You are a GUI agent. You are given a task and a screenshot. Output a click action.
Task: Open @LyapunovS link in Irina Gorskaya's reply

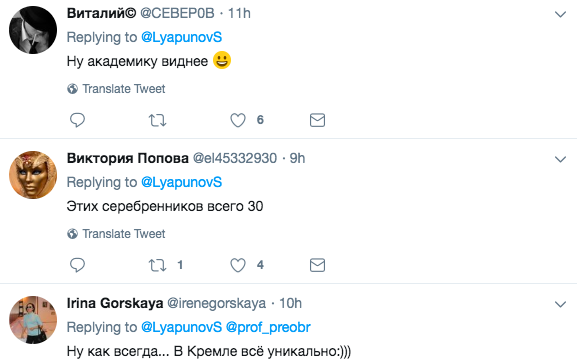click(181, 327)
